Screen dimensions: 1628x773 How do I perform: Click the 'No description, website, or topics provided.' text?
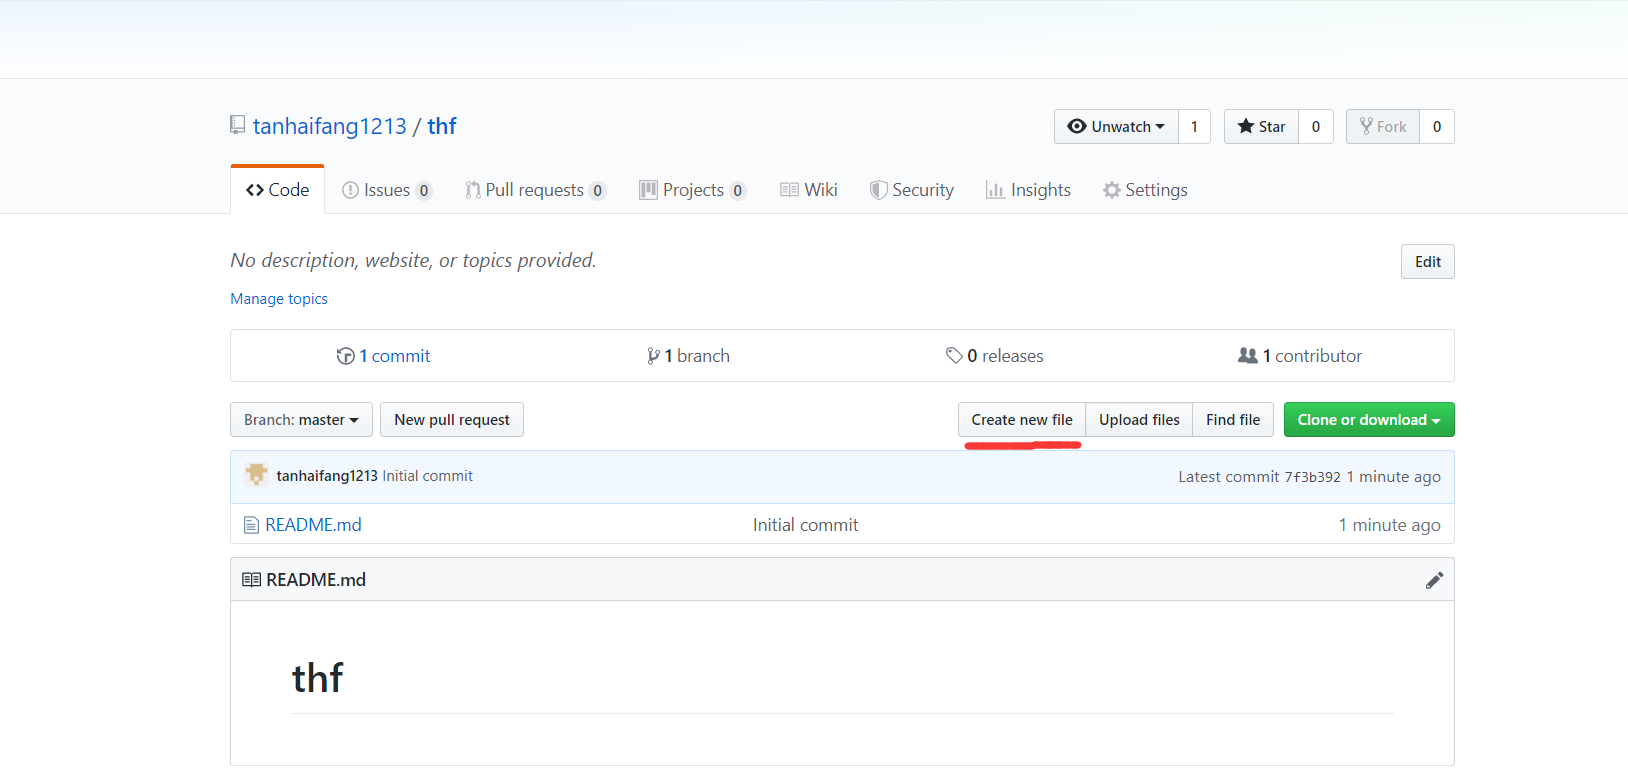coord(413,260)
